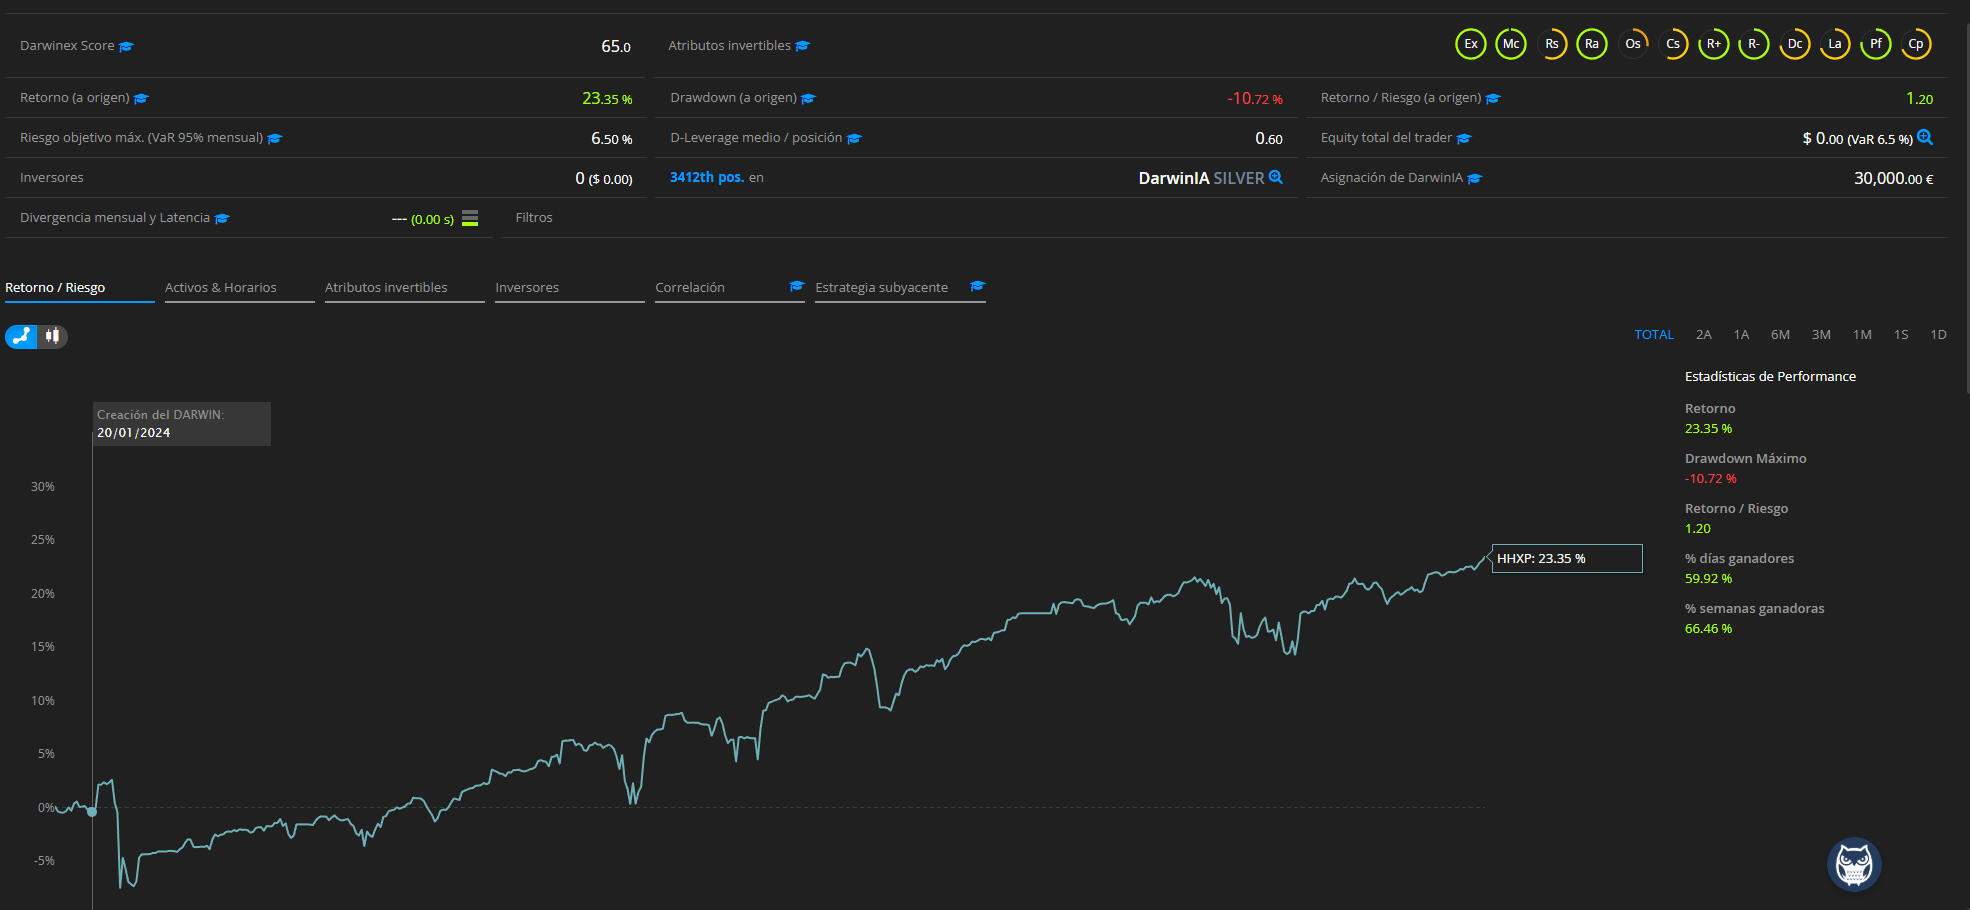
Task: Click the 3412th pos. ranking link
Action: click(706, 177)
